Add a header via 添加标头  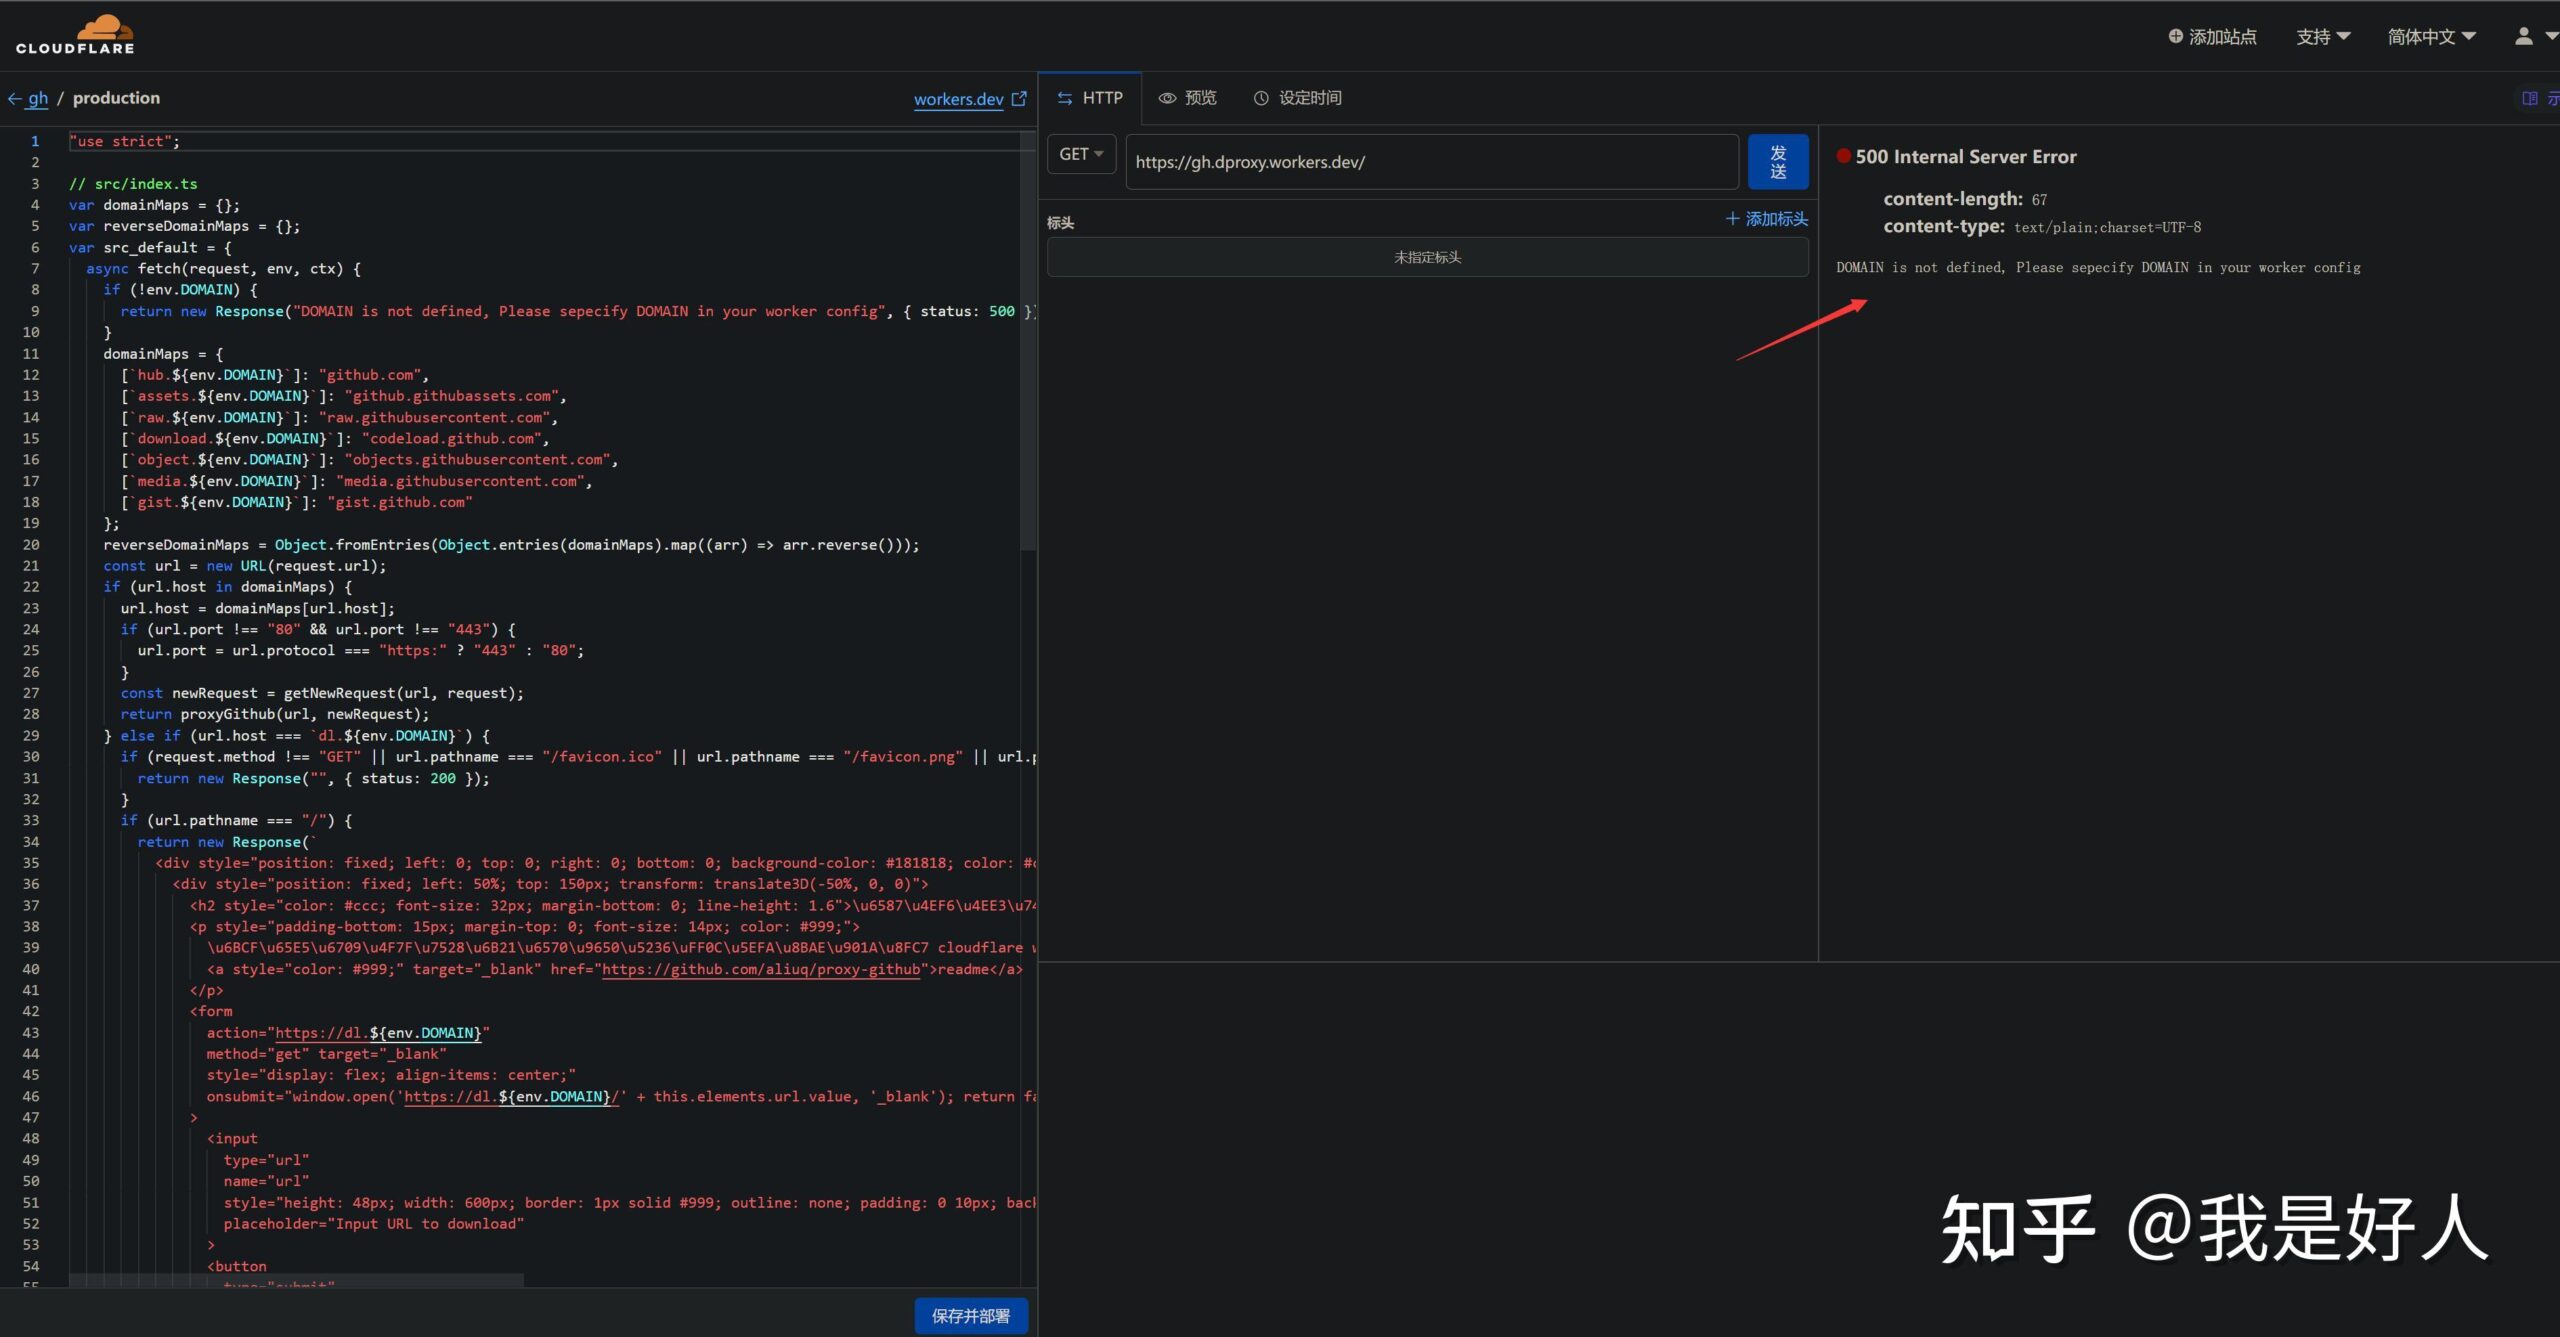(x=1766, y=219)
